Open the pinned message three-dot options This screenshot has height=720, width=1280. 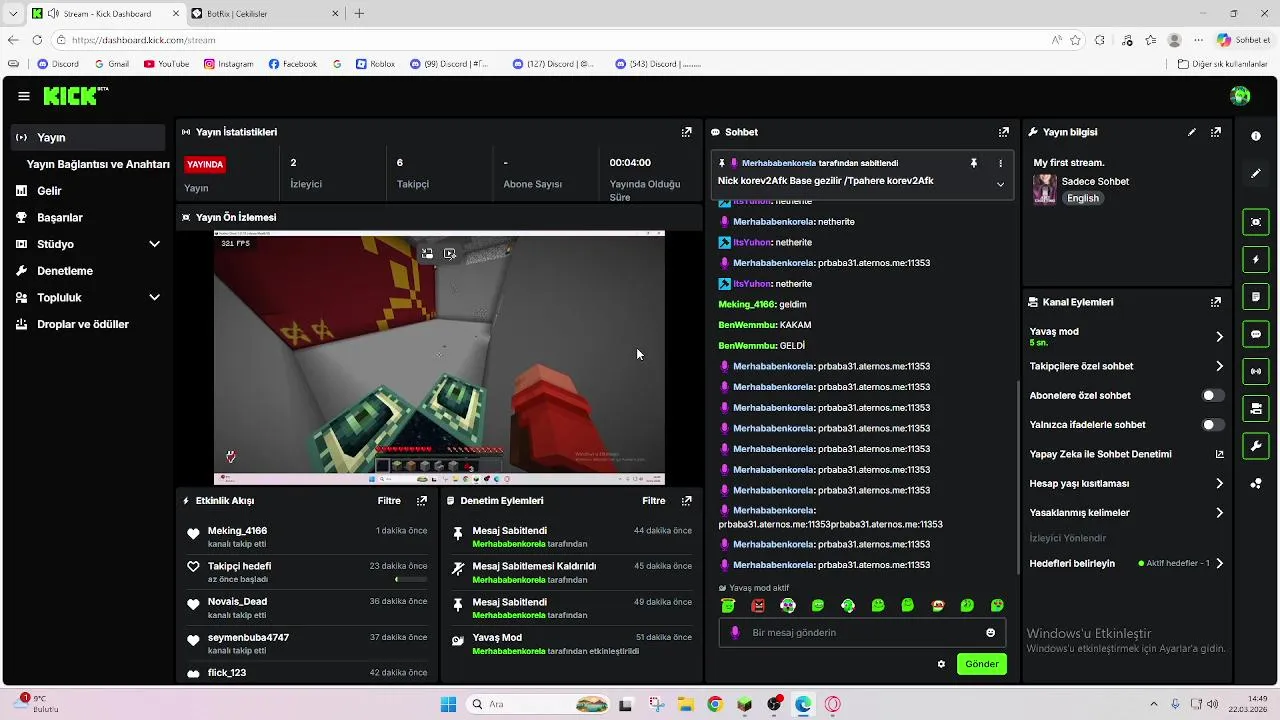pos(1000,163)
